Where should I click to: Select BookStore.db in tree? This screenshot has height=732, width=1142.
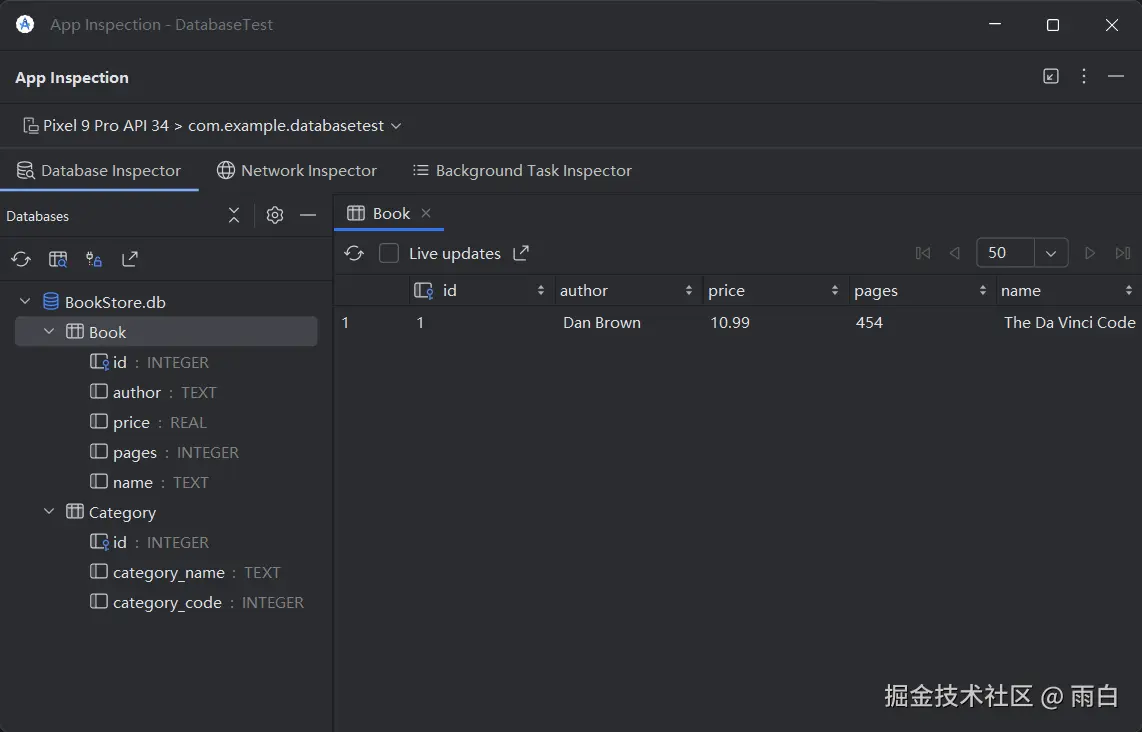[115, 302]
